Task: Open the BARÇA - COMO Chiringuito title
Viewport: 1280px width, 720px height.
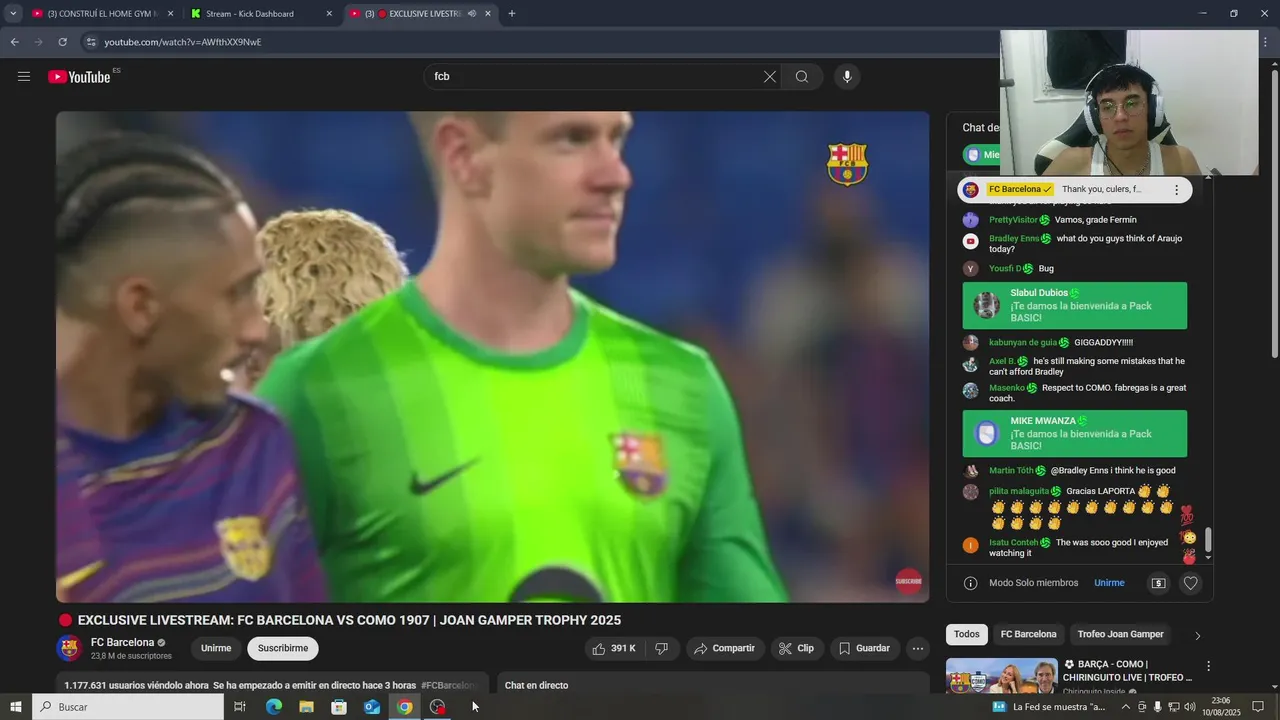Action: coord(1128,671)
